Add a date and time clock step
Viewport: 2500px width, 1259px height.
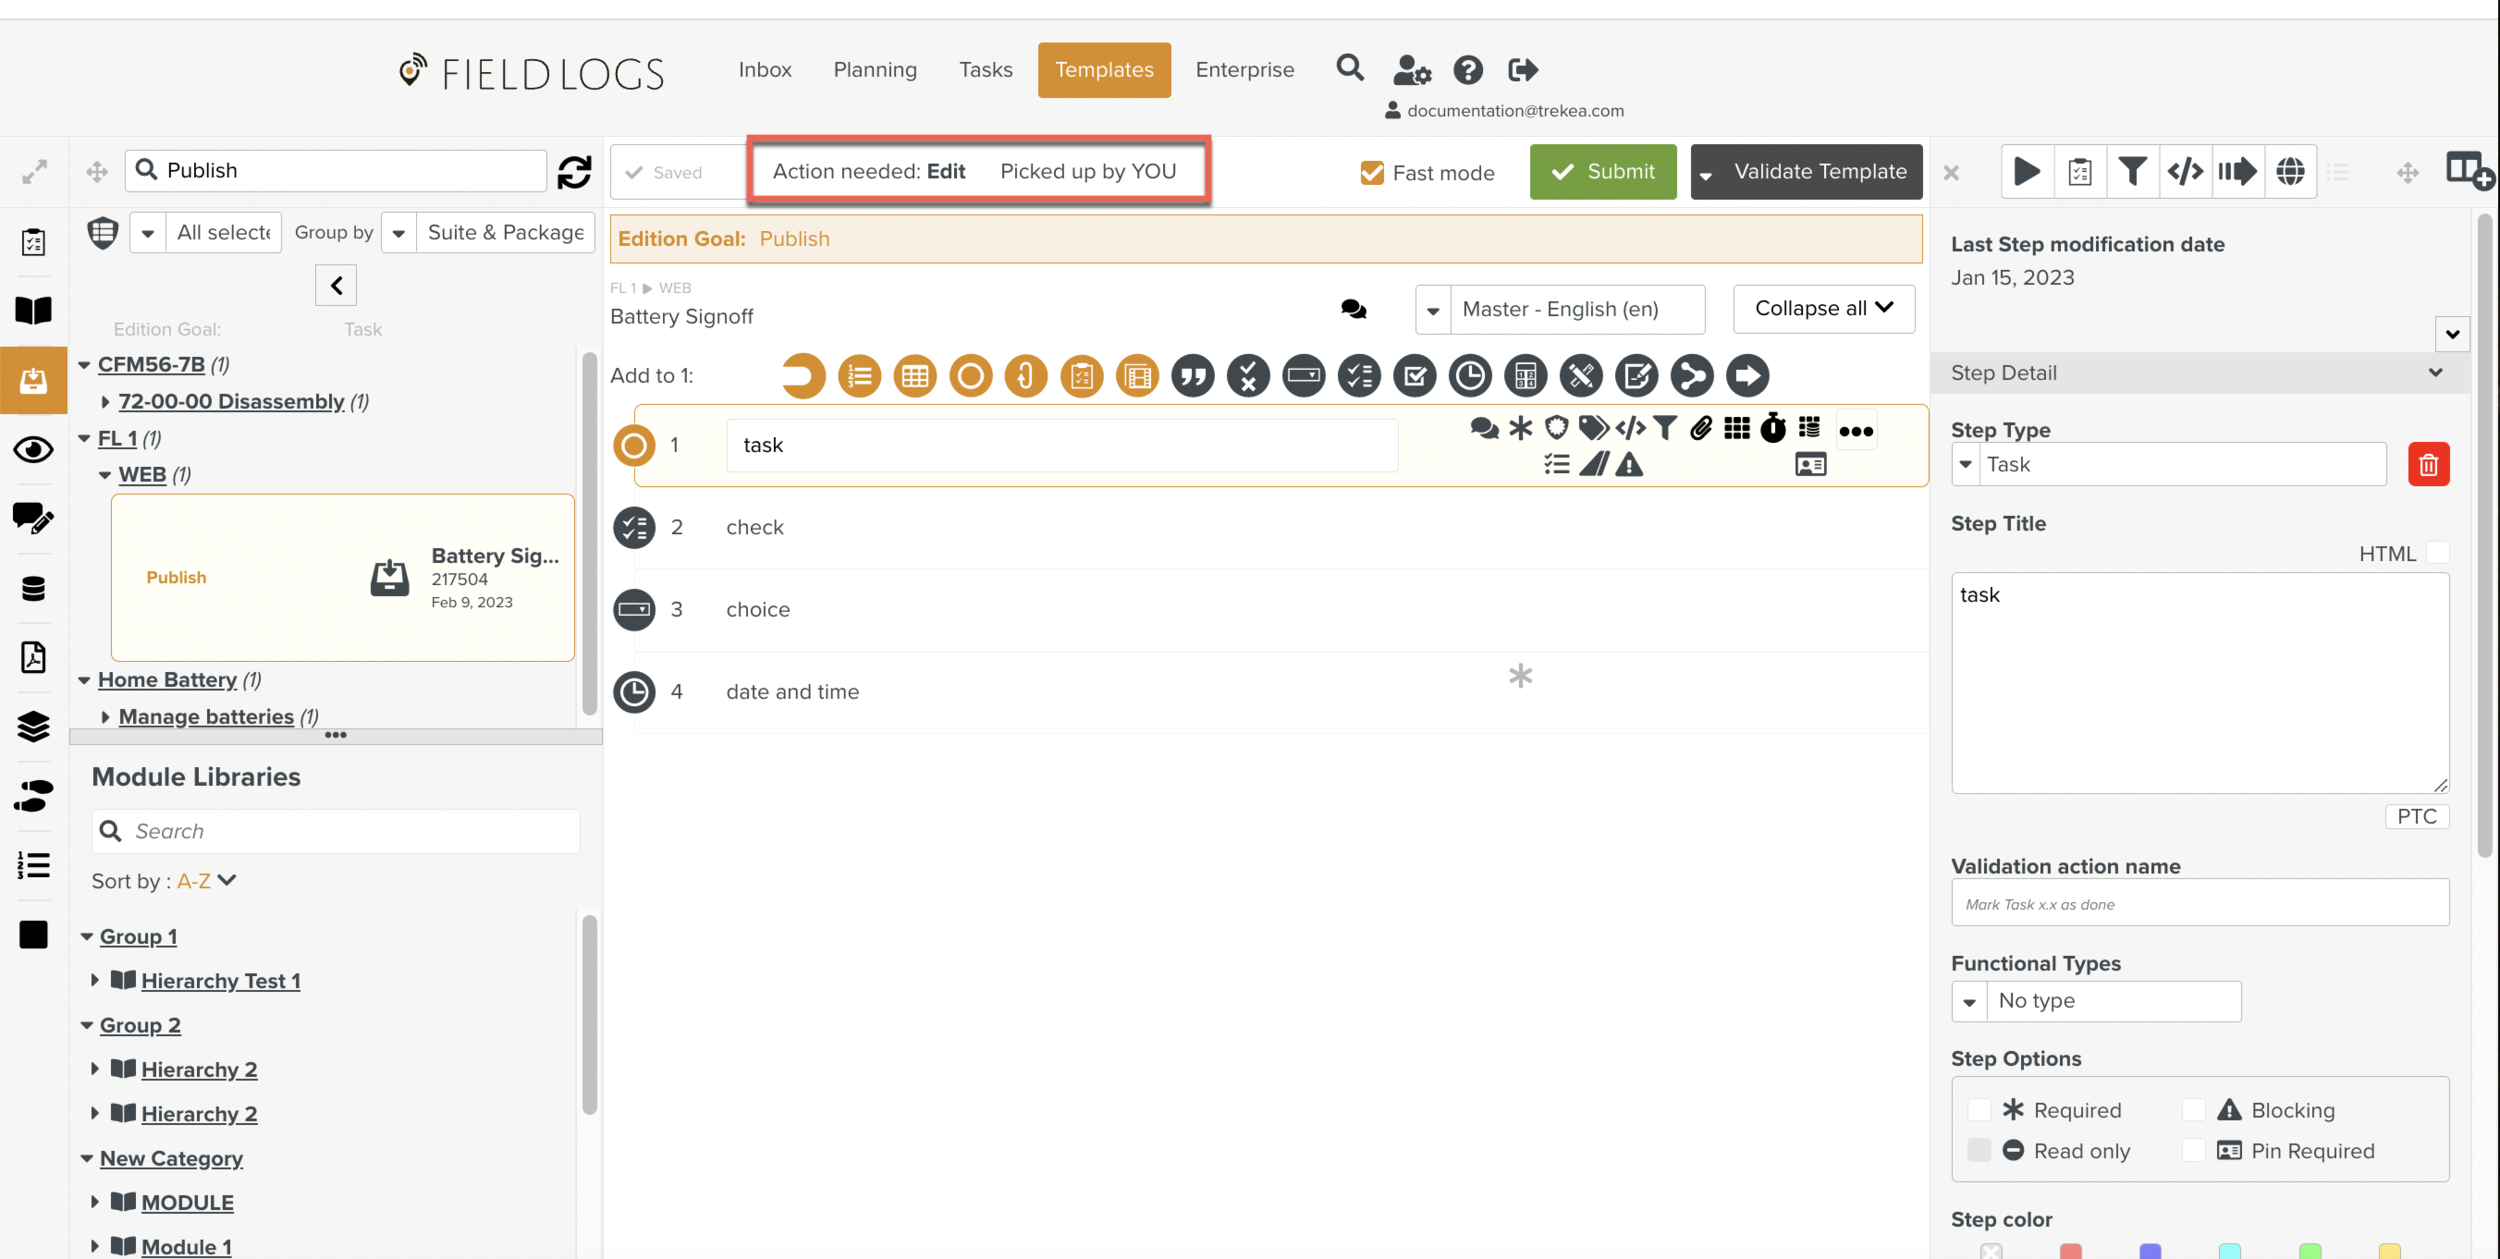pyautogui.click(x=1469, y=376)
